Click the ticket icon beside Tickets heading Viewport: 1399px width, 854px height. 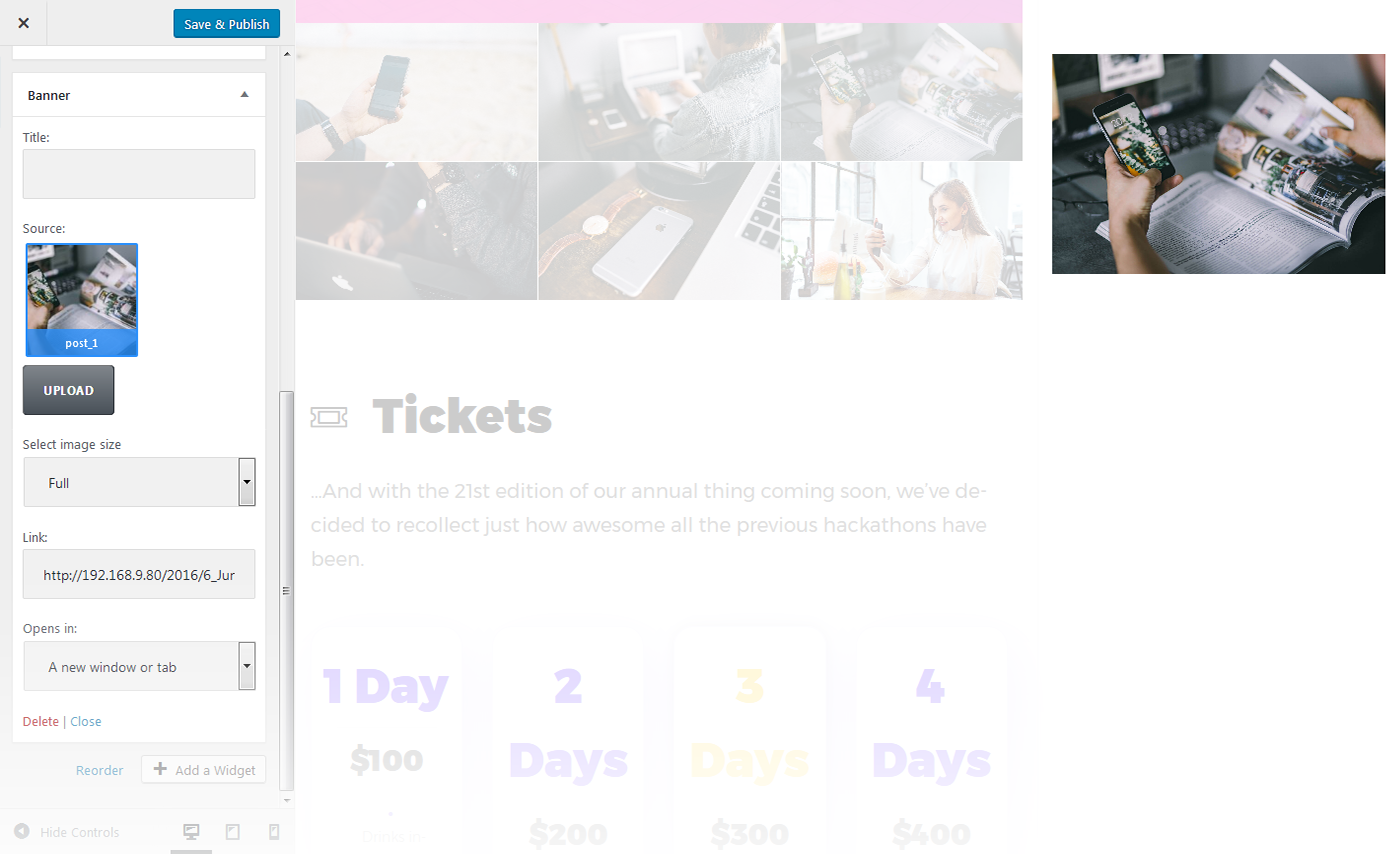tap(329, 418)
